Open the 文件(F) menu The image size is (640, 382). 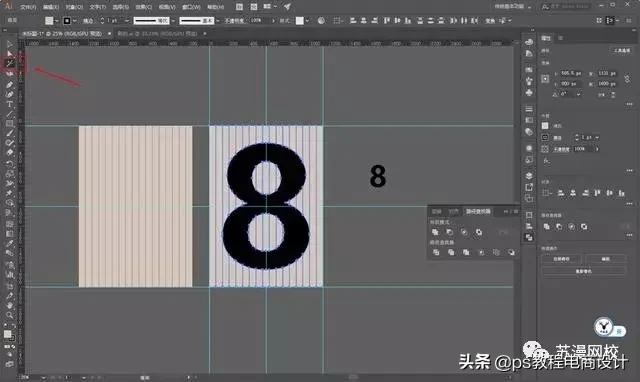point(28,7)
